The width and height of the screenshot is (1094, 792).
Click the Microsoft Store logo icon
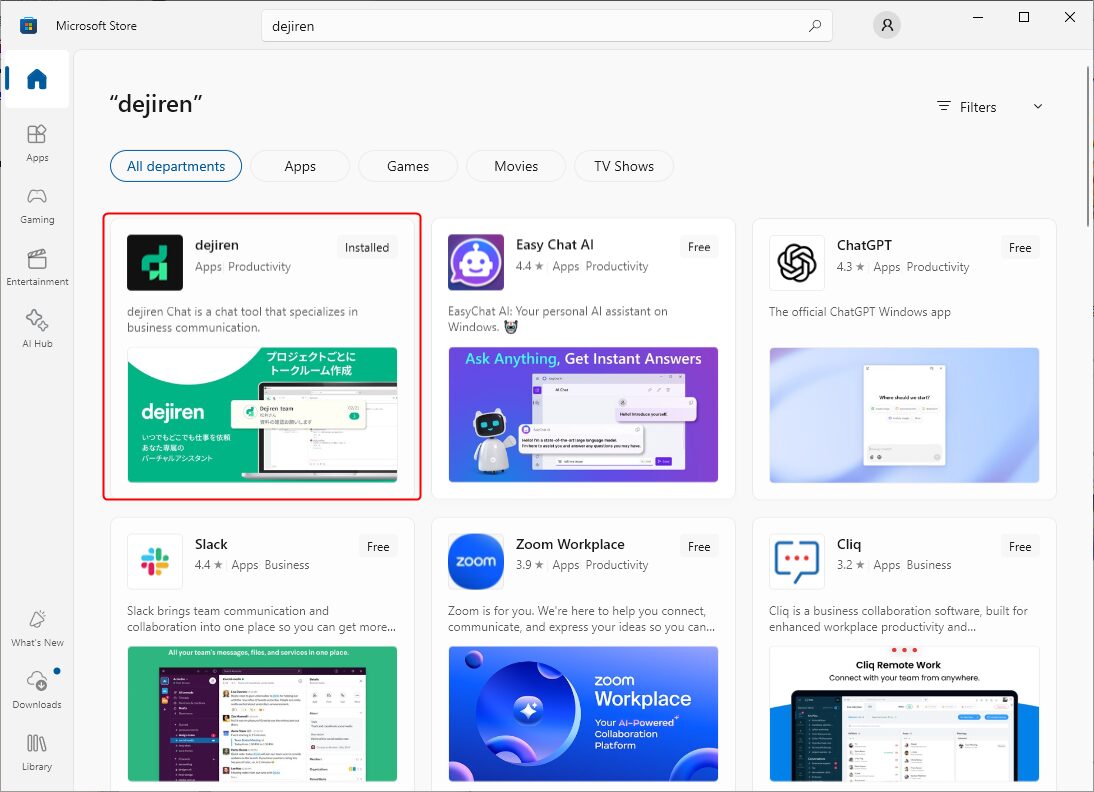pyautogui.click(x=29, y=26)
